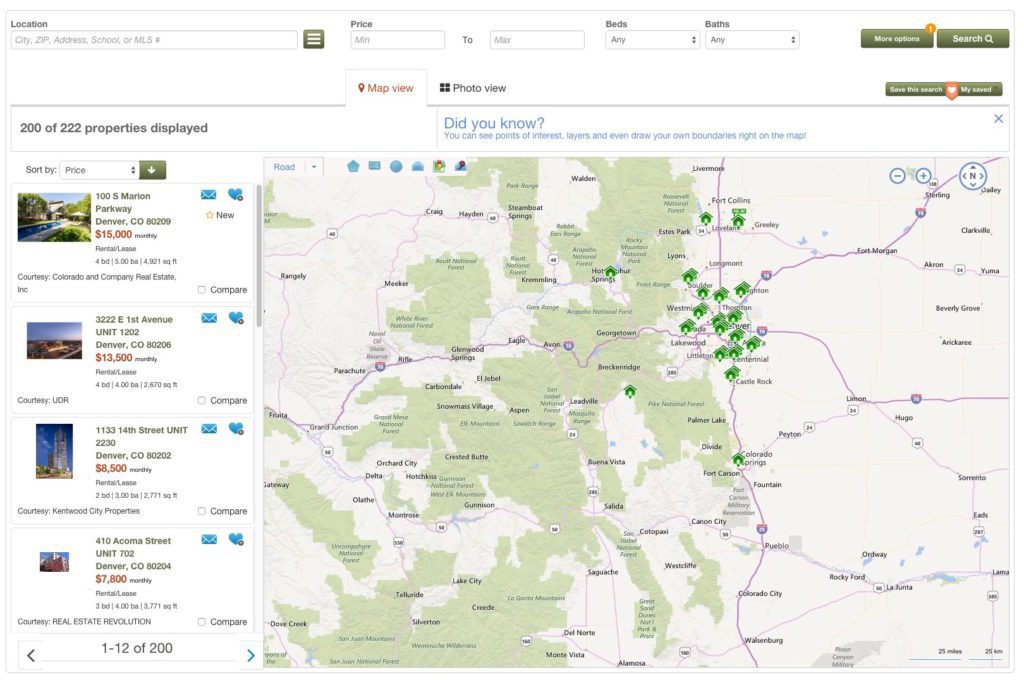The width and height of the screenshot is (1024, 680).
Task: Favorite the 1133 14th Street listing
Action: (x=236, y=429)
